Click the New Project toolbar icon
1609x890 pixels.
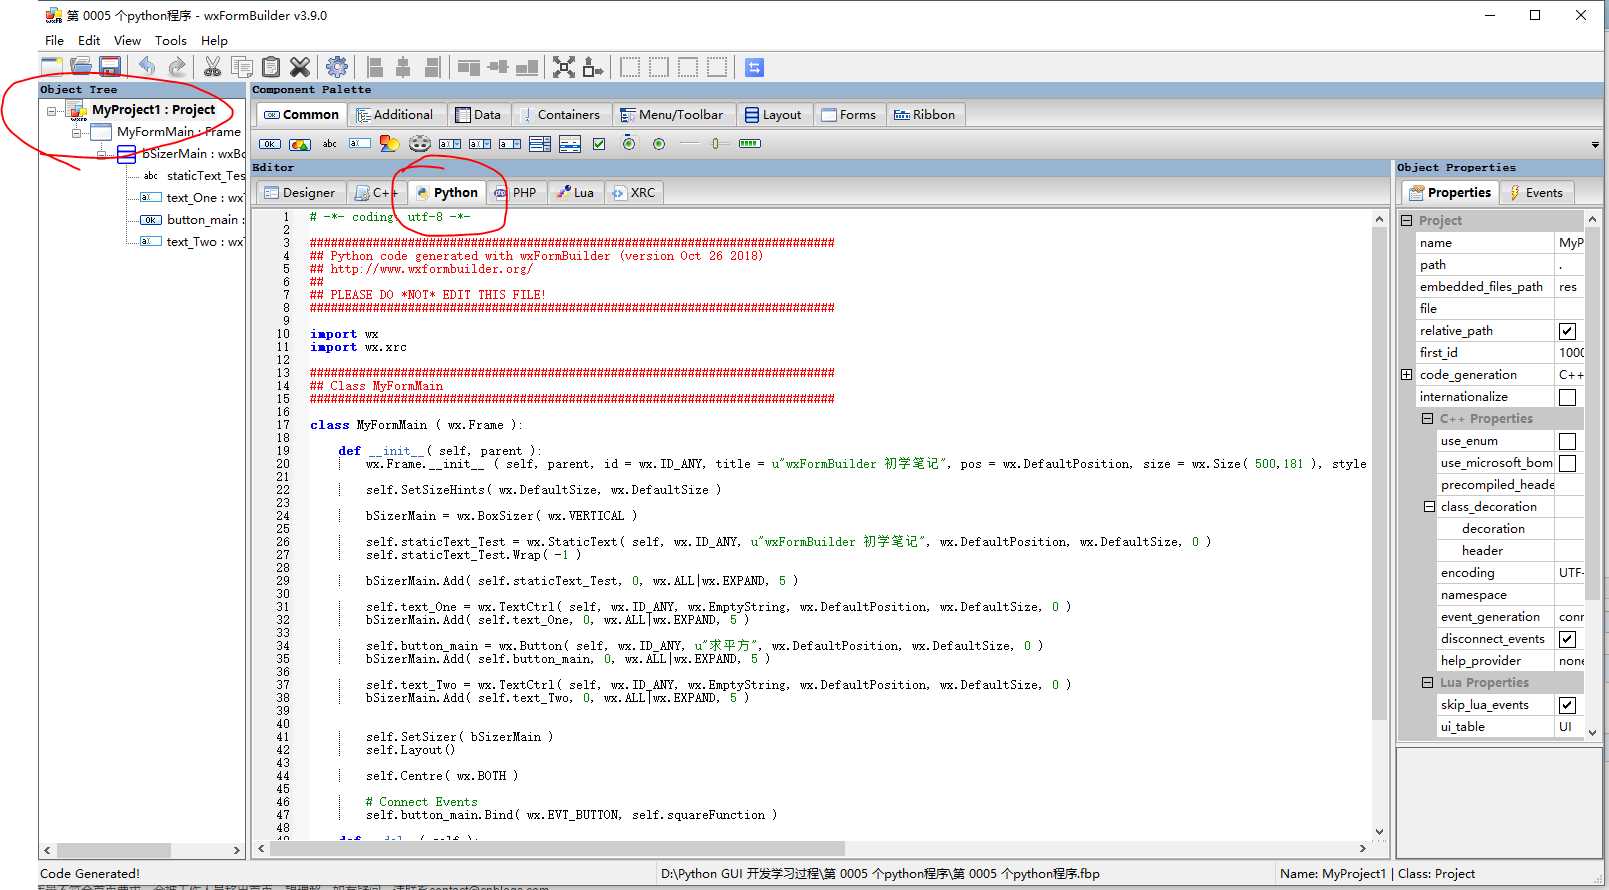(x=52, y=67)
